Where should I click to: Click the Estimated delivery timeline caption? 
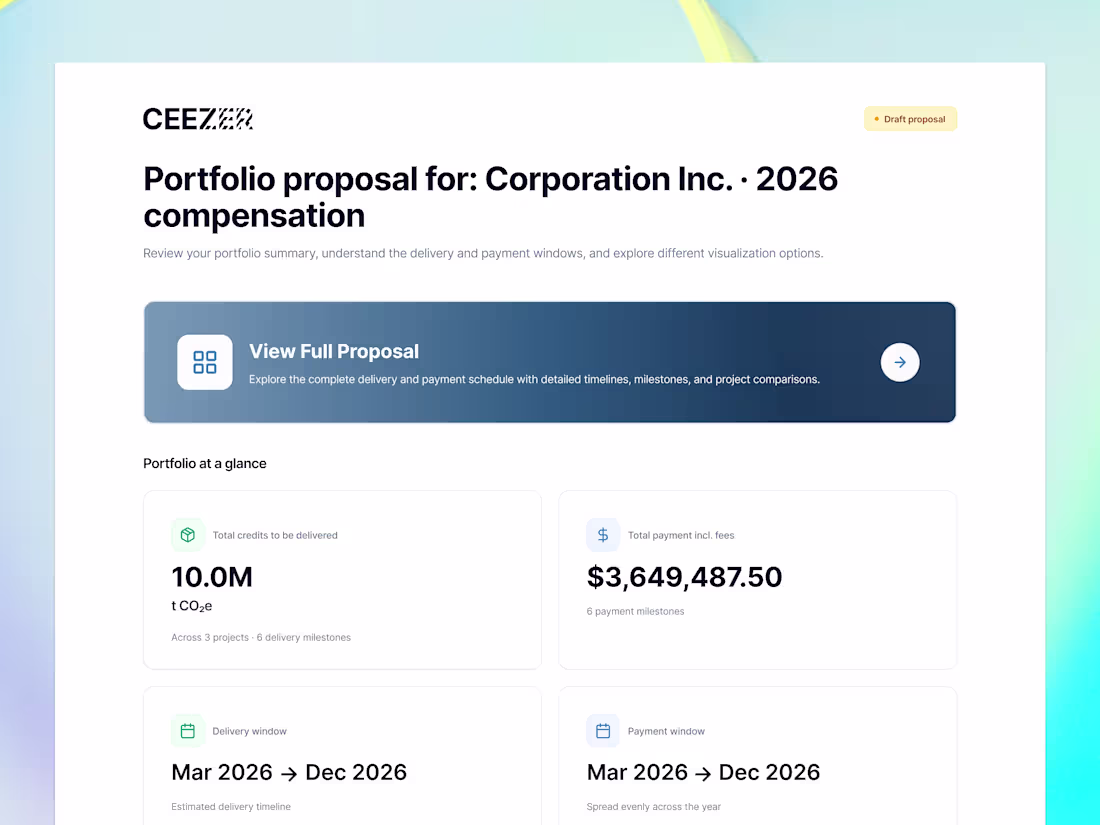coord(231,806)
